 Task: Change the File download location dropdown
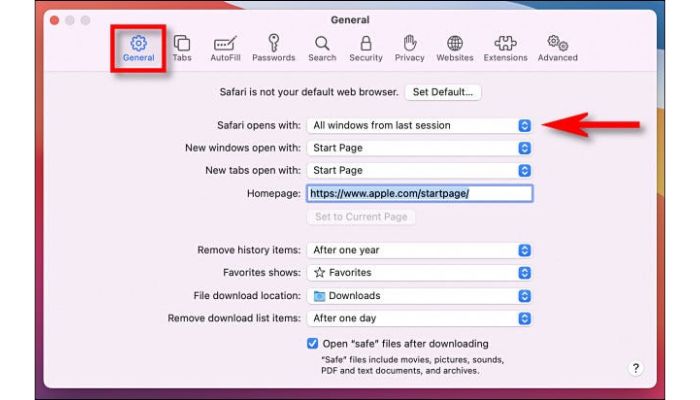[419, 296]
